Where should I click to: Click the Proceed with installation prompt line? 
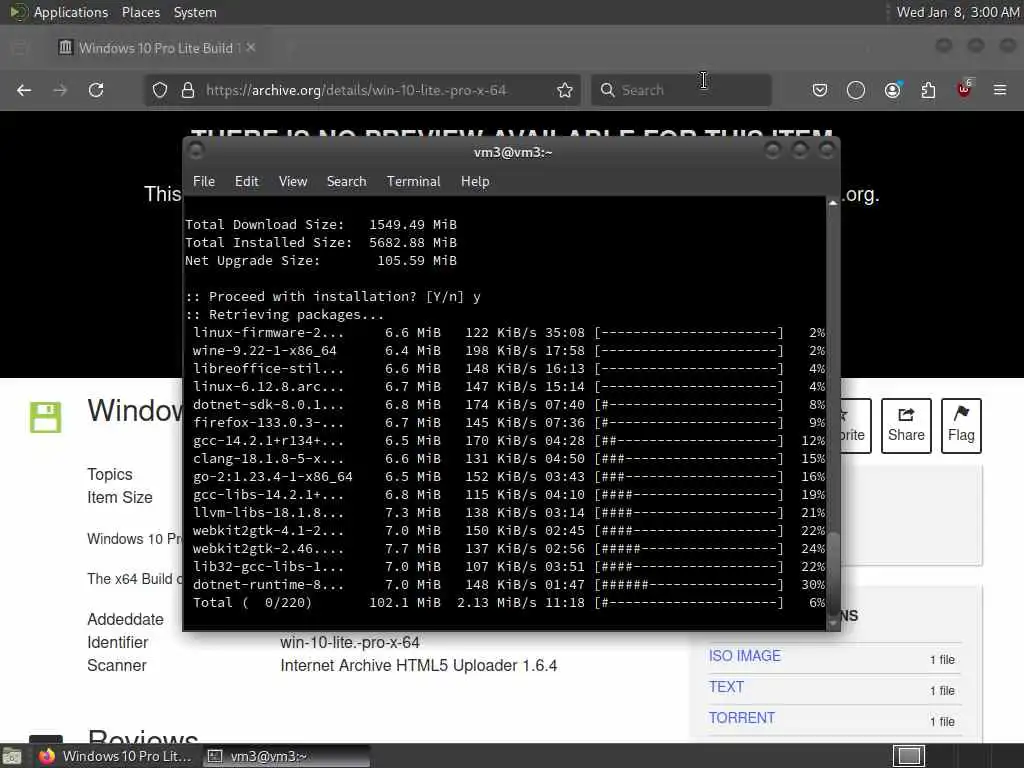(333, 296)
